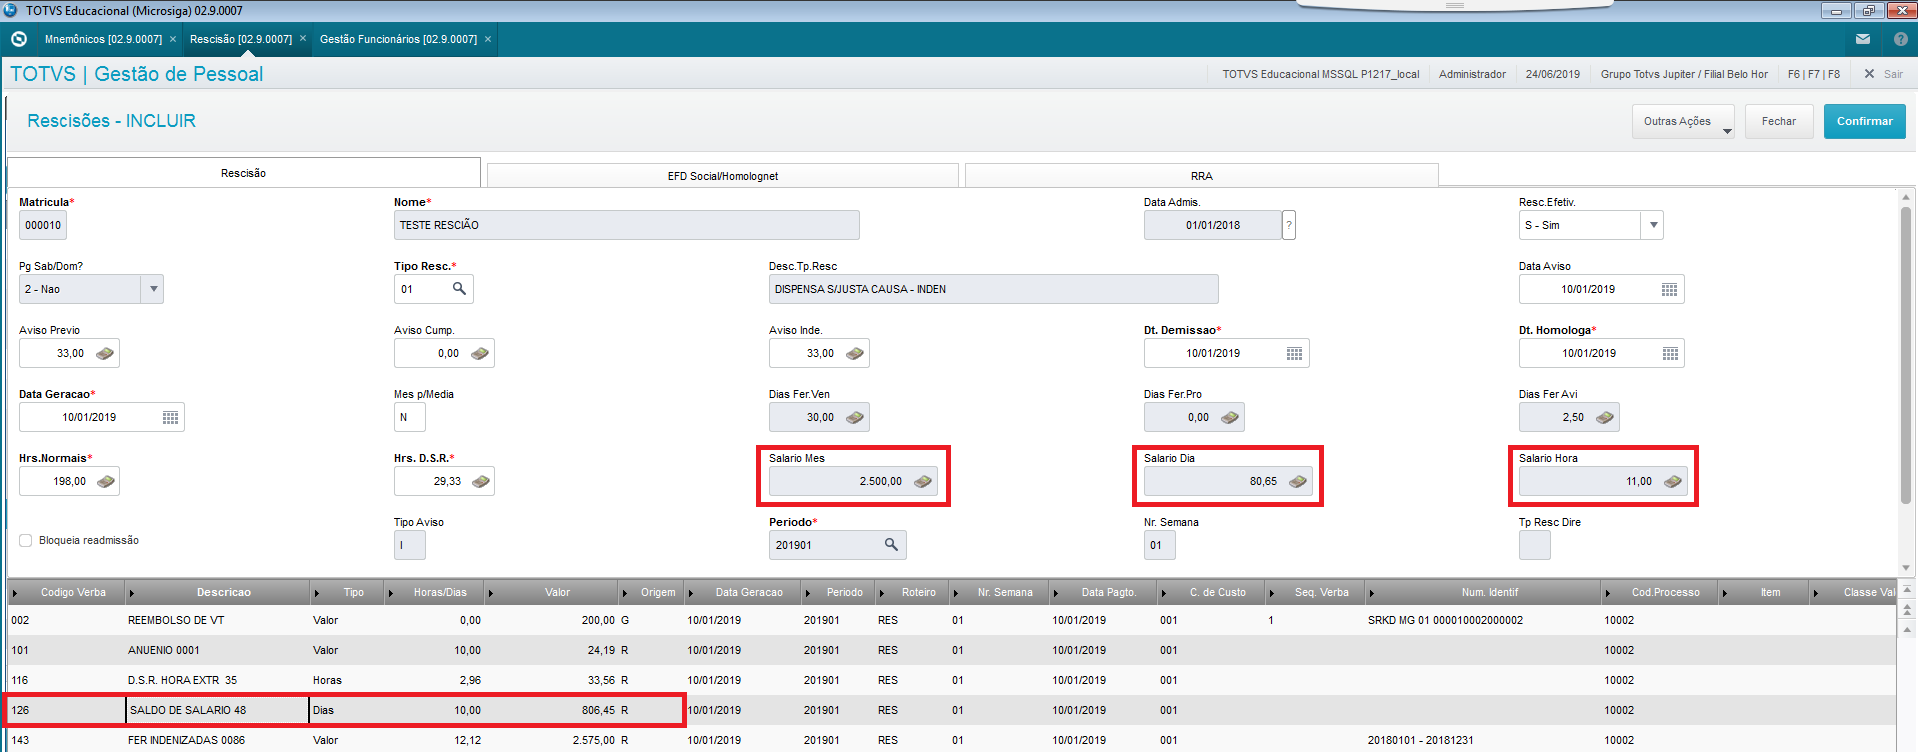Open the mail envelope icon
Viewport: 1918px width, 752px height.
pyautogui.click(x=1863, y=39)
